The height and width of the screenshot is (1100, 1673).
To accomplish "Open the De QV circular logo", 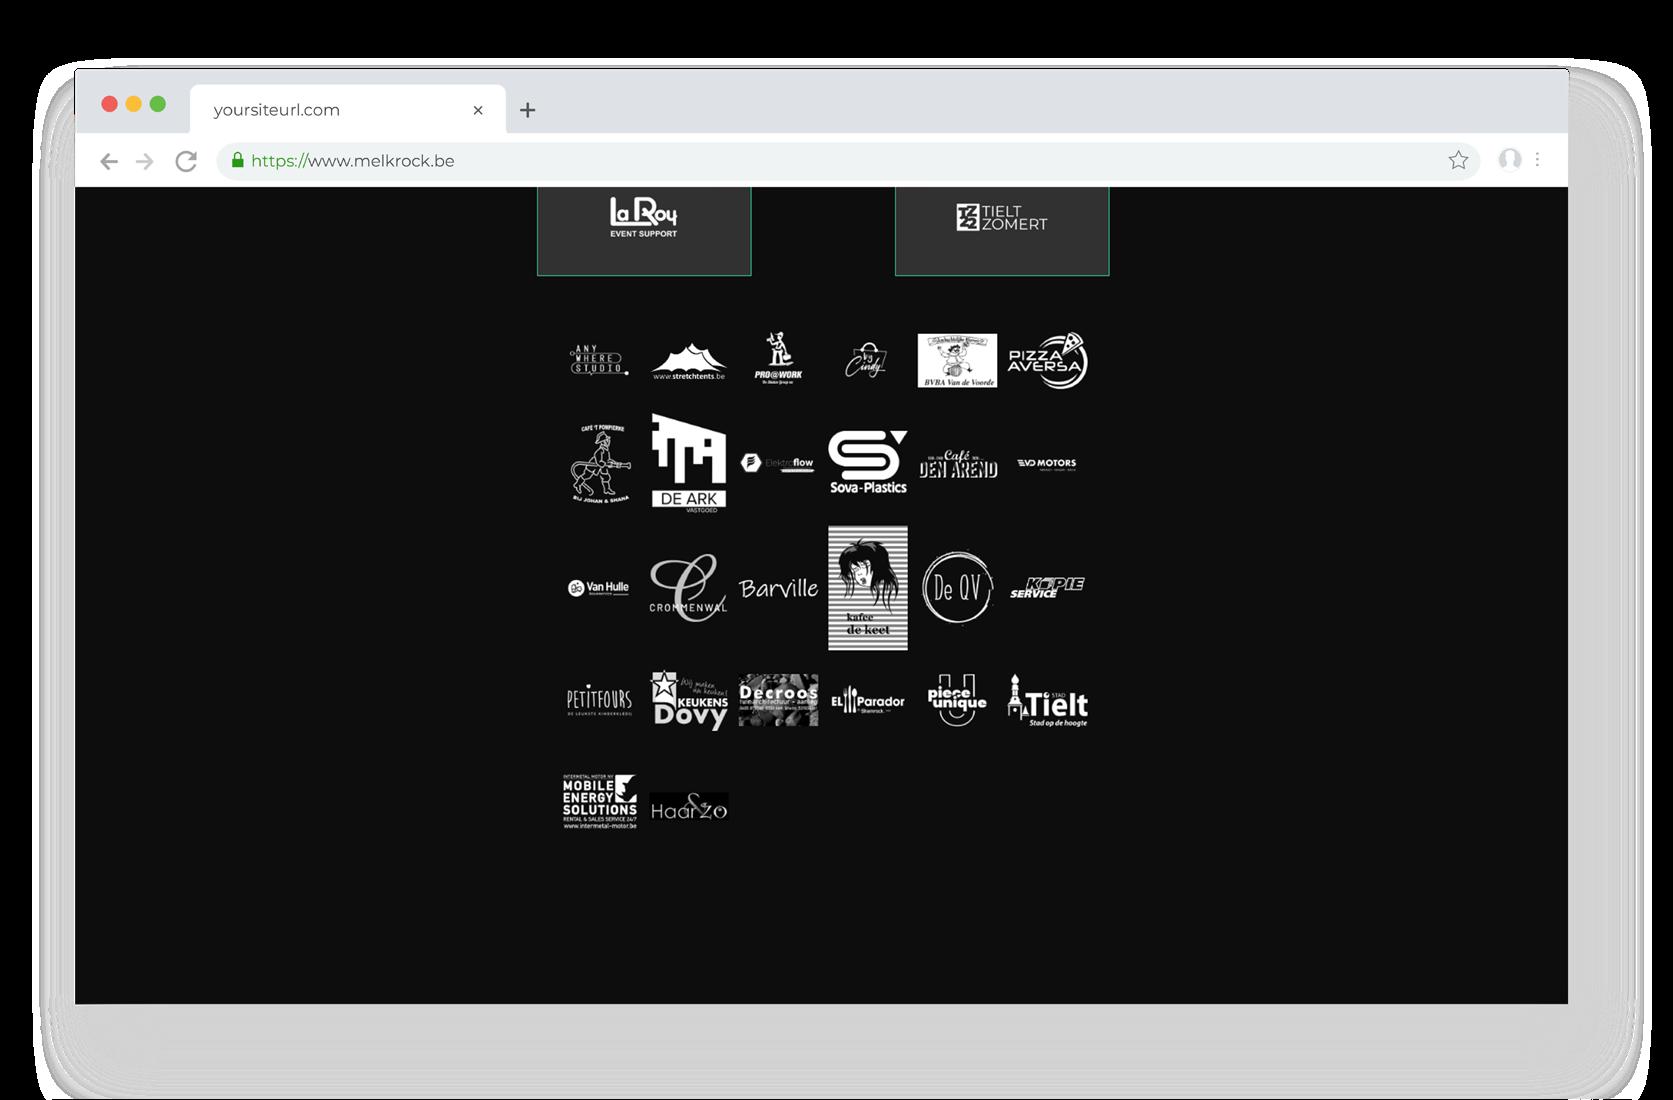I will [957, 588].
